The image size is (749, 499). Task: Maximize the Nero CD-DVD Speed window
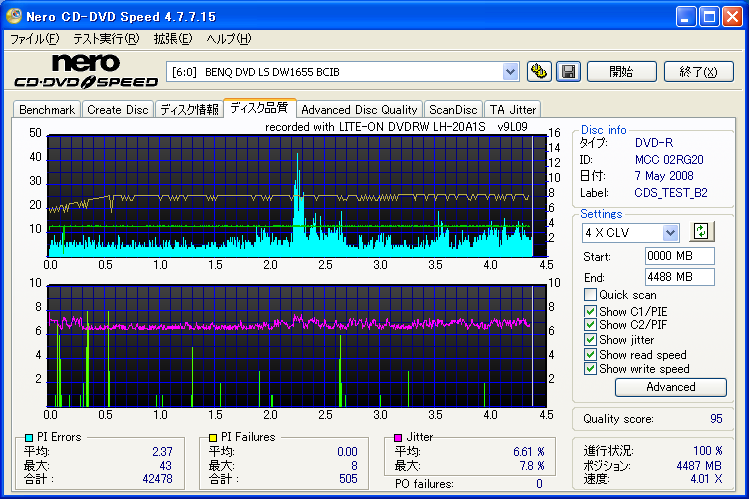click(x=709, y=17)
